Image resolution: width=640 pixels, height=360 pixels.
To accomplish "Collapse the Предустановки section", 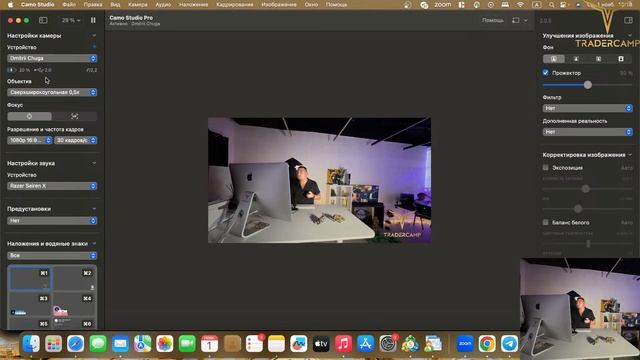I will coord(94,209).
